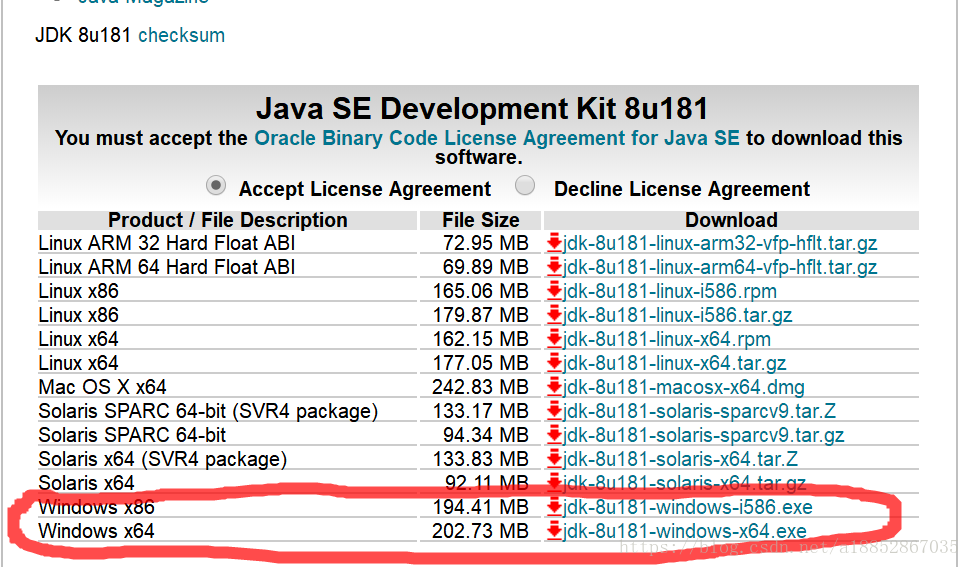This screenshot has width=970, height=567.
Task: Select Decline License Agreement radio button
Action: (525, 185)
